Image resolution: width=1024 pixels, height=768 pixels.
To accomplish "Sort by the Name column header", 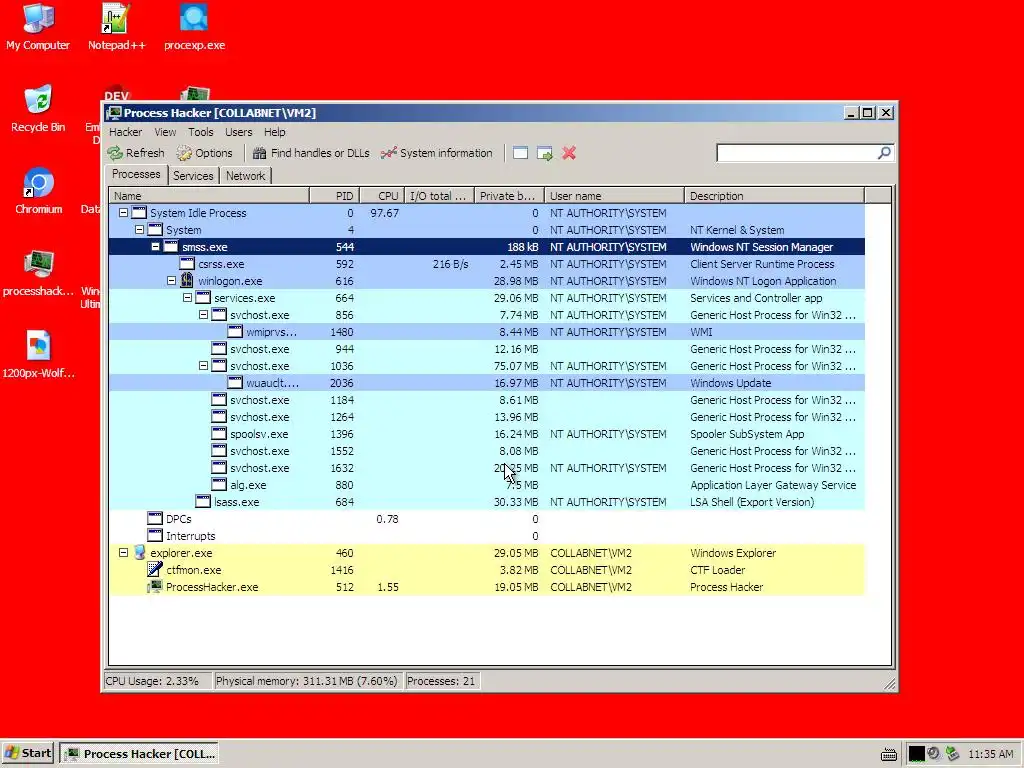I will coord(209,196).
